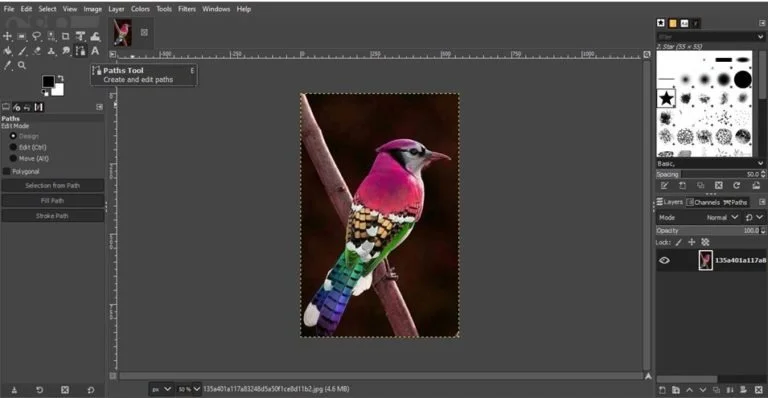Click the Fill Path button
Screen dimensions: 768x398
[x=52, y=201]
